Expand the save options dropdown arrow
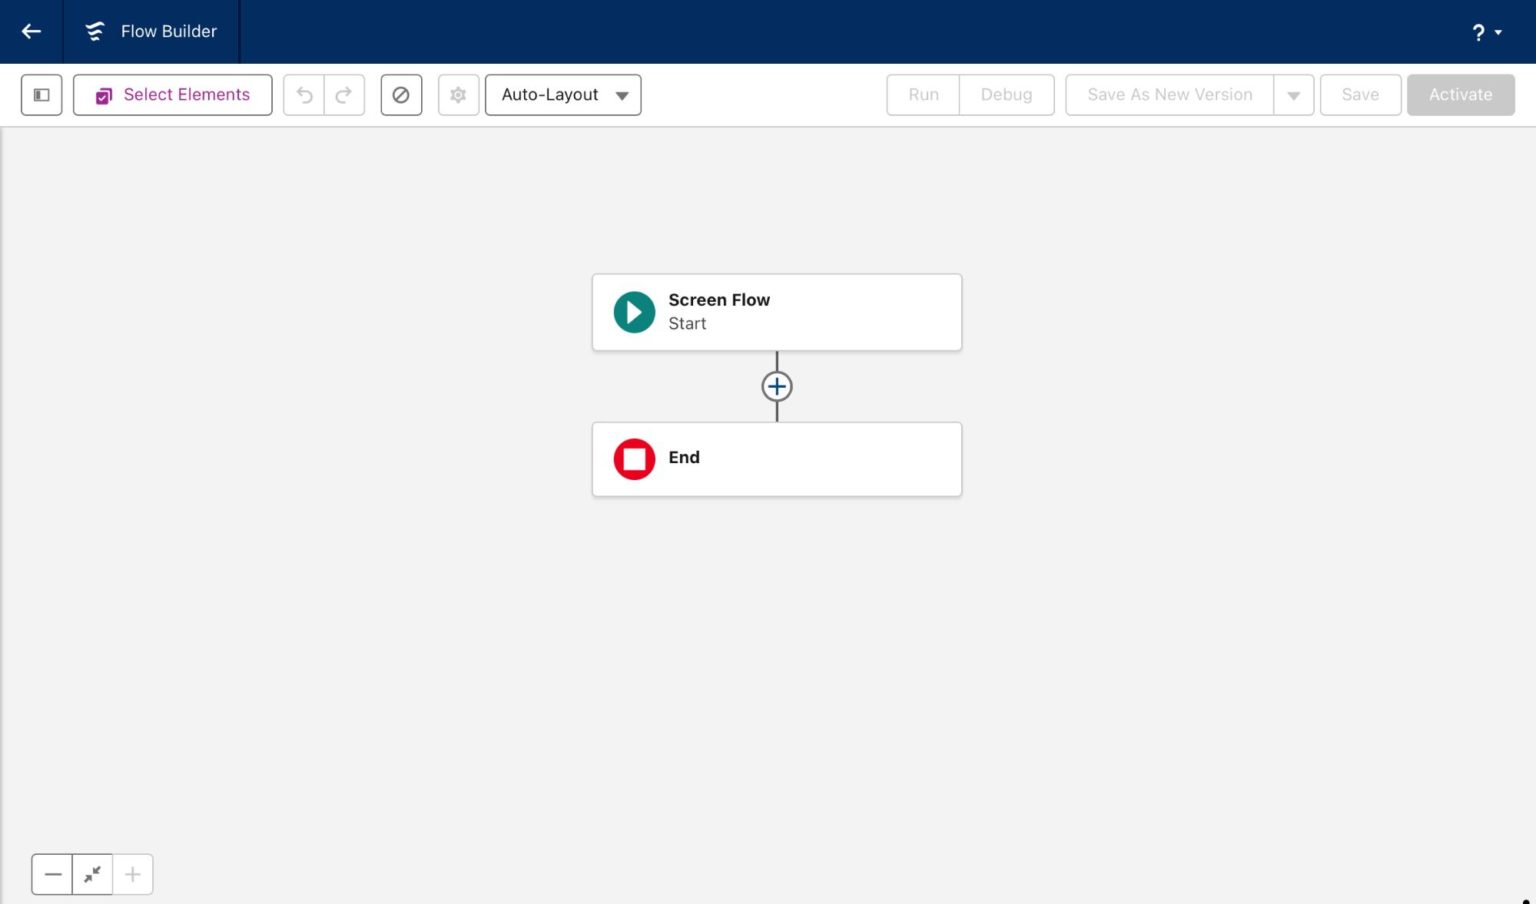This screenshot has height=904, width=1536. (1294, 95)
